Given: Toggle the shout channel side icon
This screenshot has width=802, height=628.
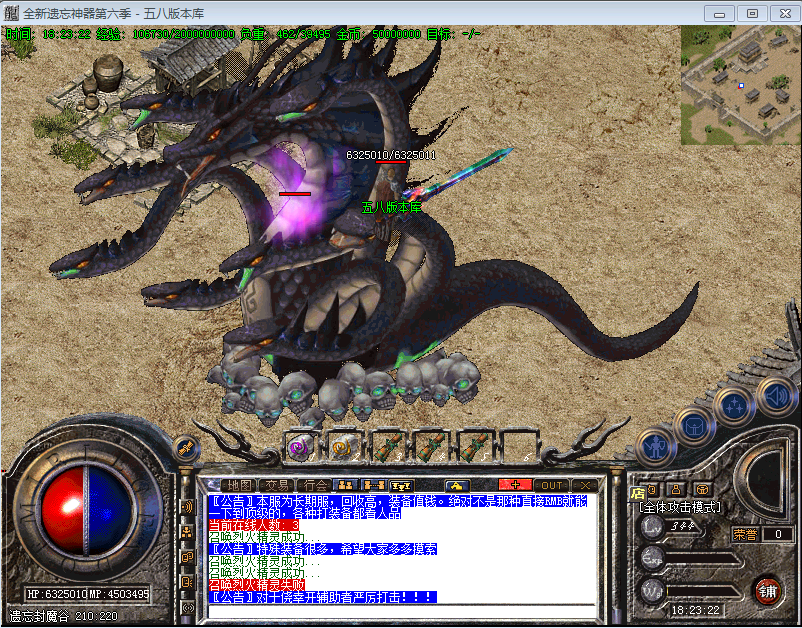Looking at the screenshot, I should (187, 506).
